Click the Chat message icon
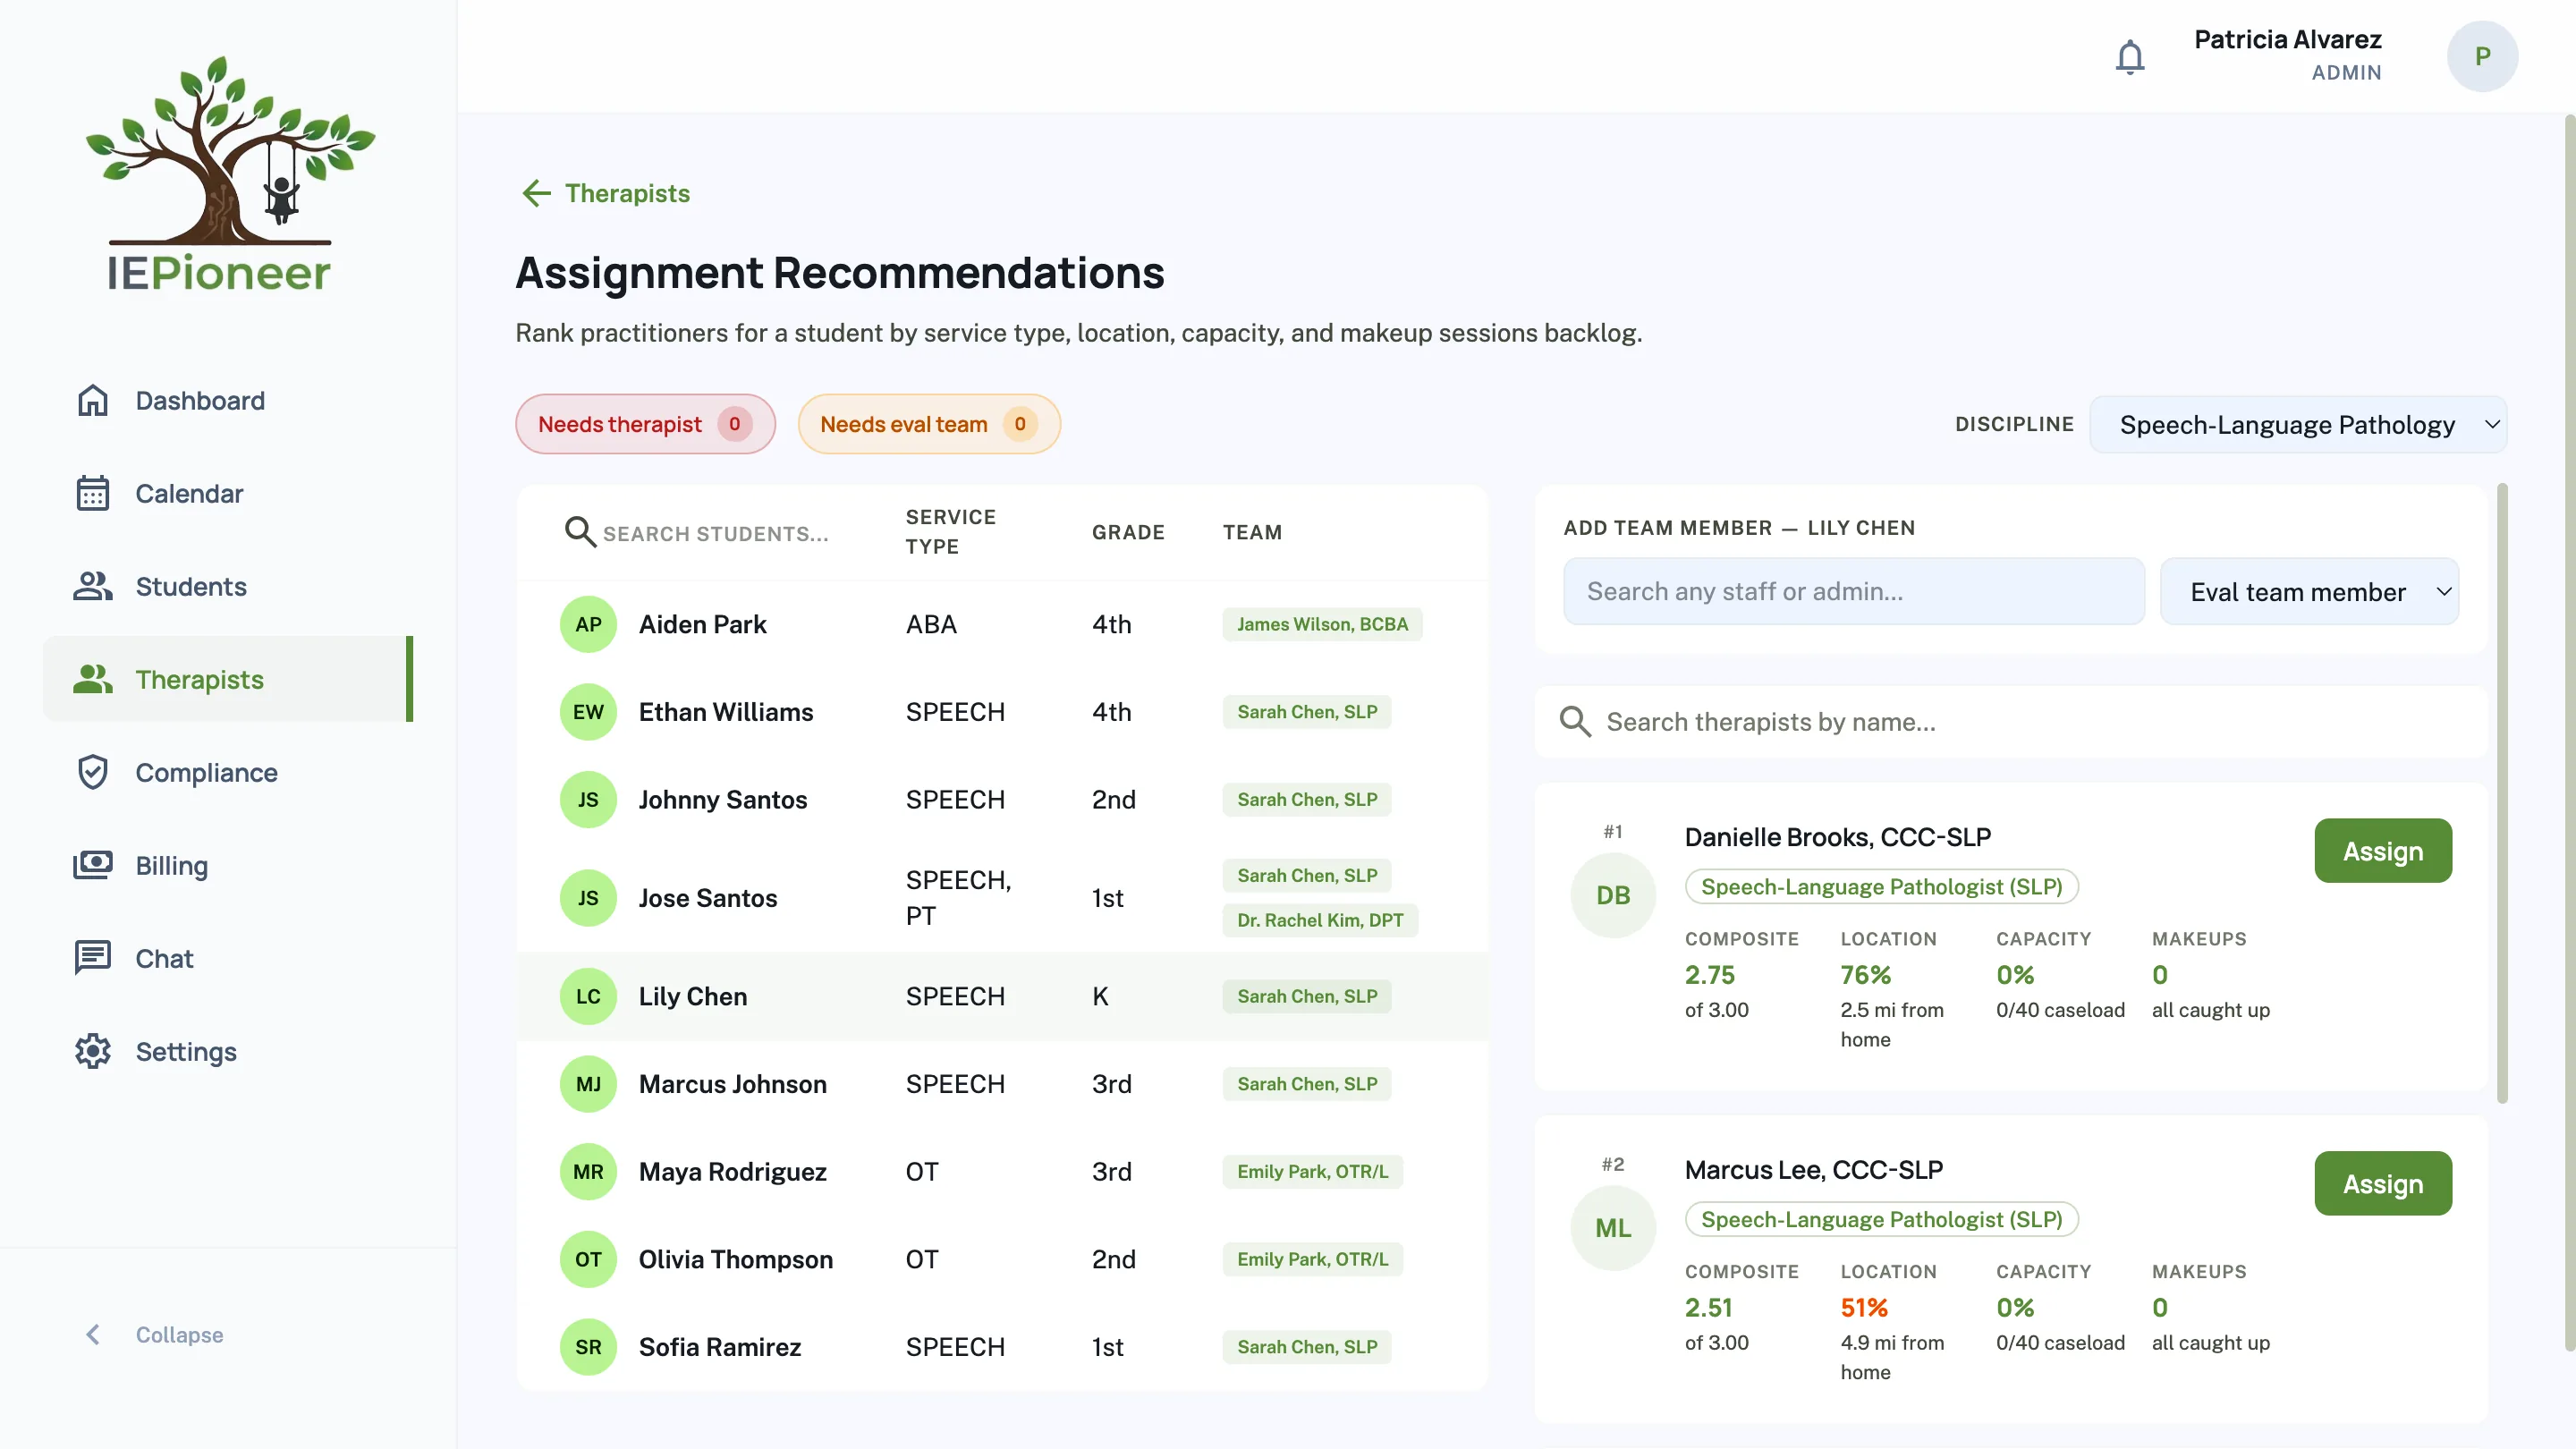This screenshot has height=1449, width=2576. [93, 959]
